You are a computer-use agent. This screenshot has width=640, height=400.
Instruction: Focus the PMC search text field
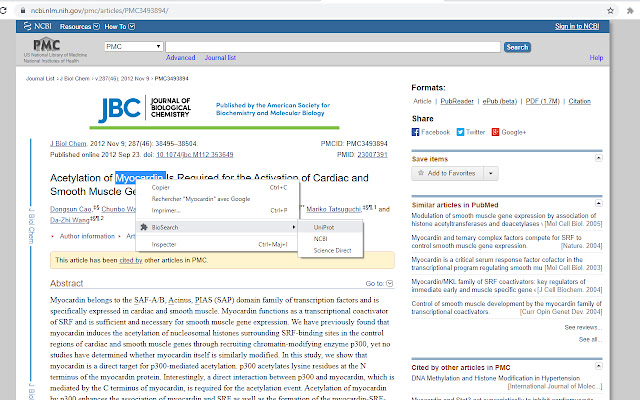[333, 47]
